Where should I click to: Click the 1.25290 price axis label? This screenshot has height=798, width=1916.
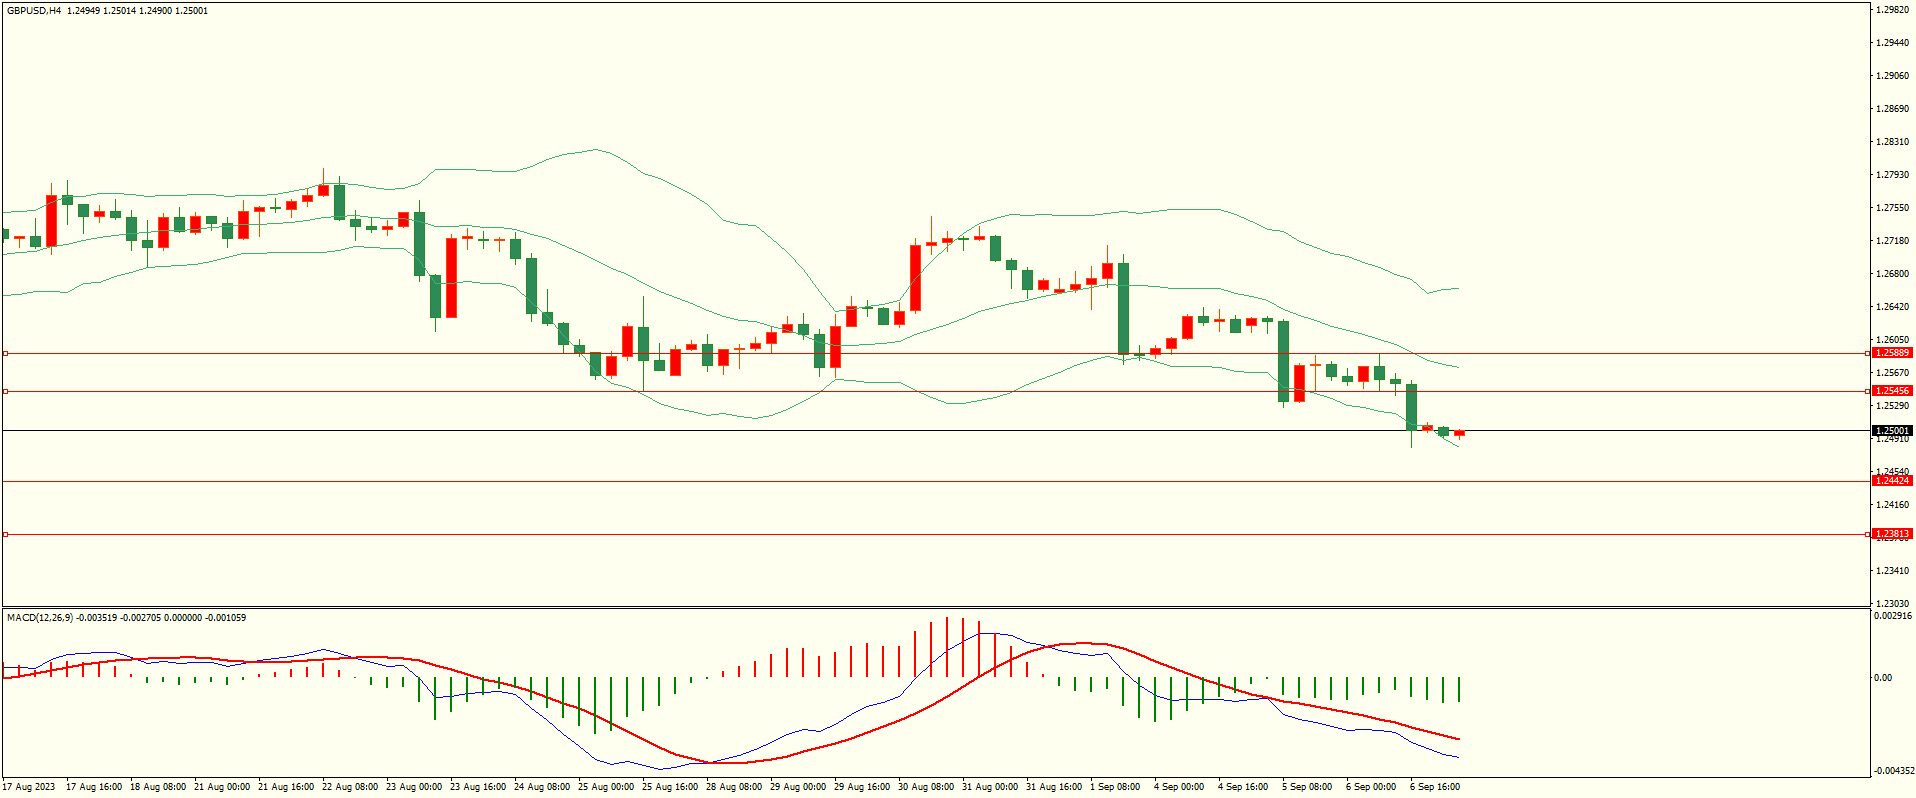pyautogui.click(x=1893, y=405)
